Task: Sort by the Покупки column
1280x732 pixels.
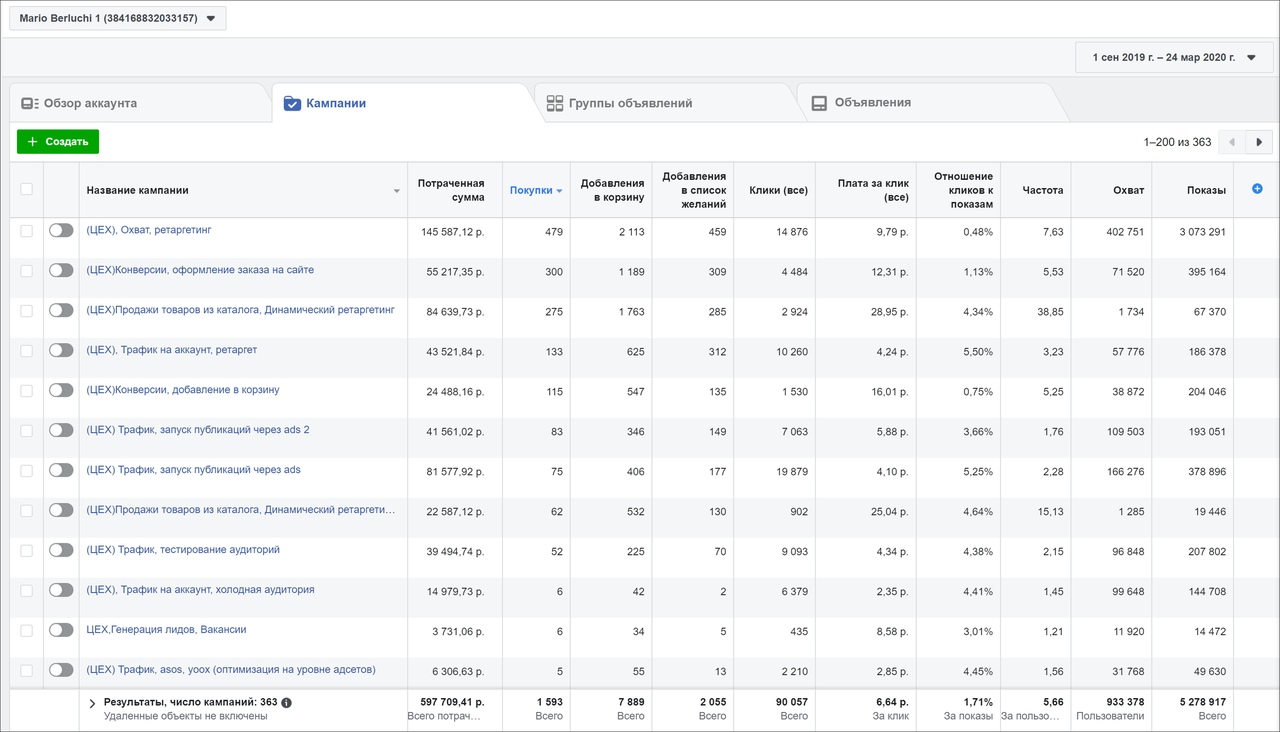Action: click(x=536, y=190)
